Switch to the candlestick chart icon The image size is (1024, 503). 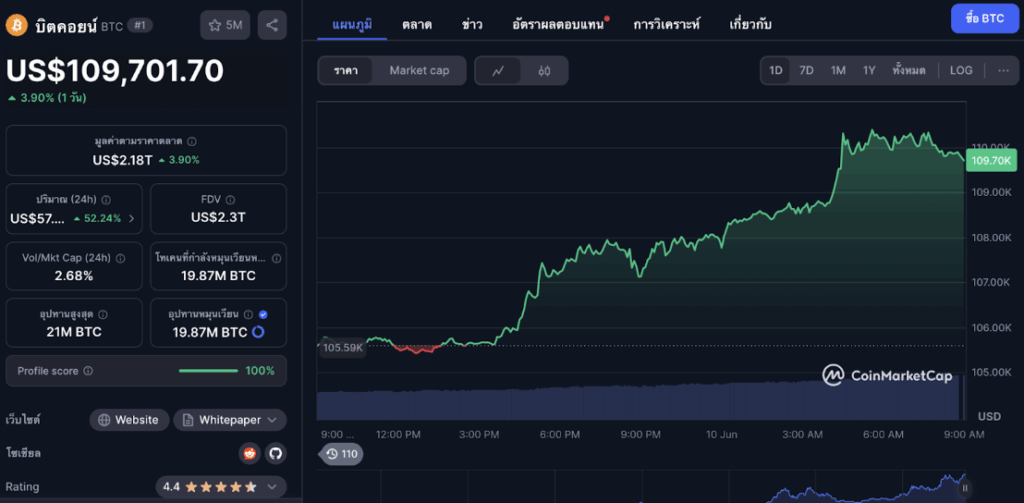click(544, 71)
